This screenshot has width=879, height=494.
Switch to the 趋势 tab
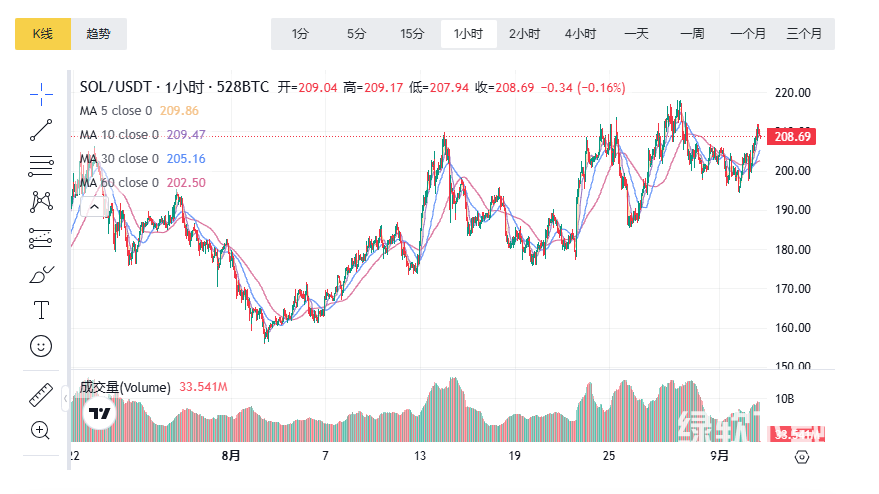pos(99,34)
